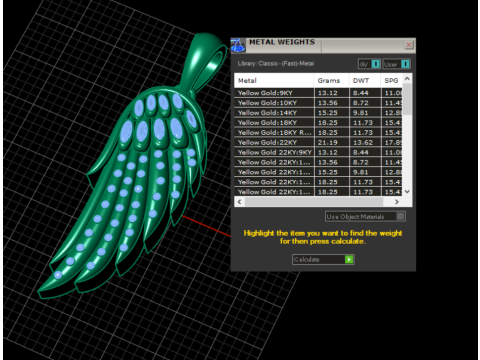Sort by the SPG column header

pos(392,81)
